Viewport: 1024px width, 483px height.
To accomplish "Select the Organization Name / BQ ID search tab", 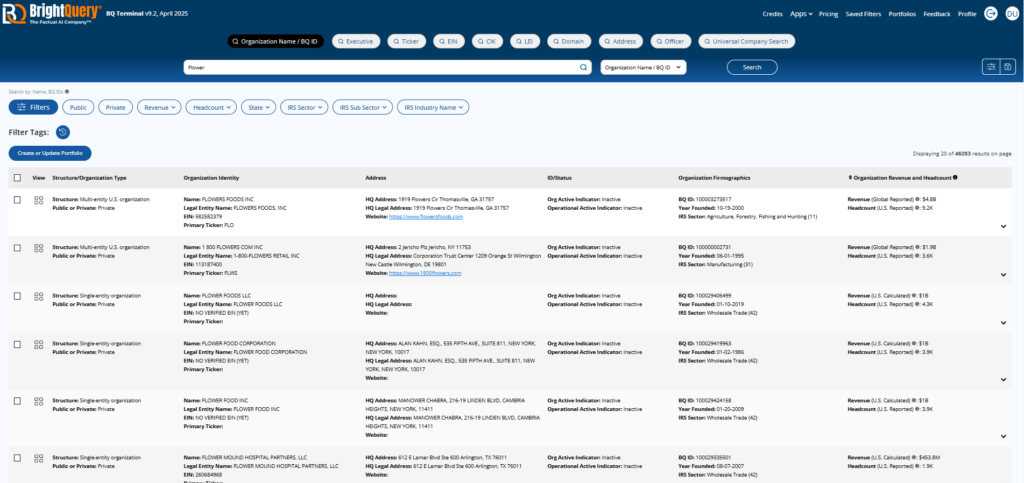I will 276,41.
